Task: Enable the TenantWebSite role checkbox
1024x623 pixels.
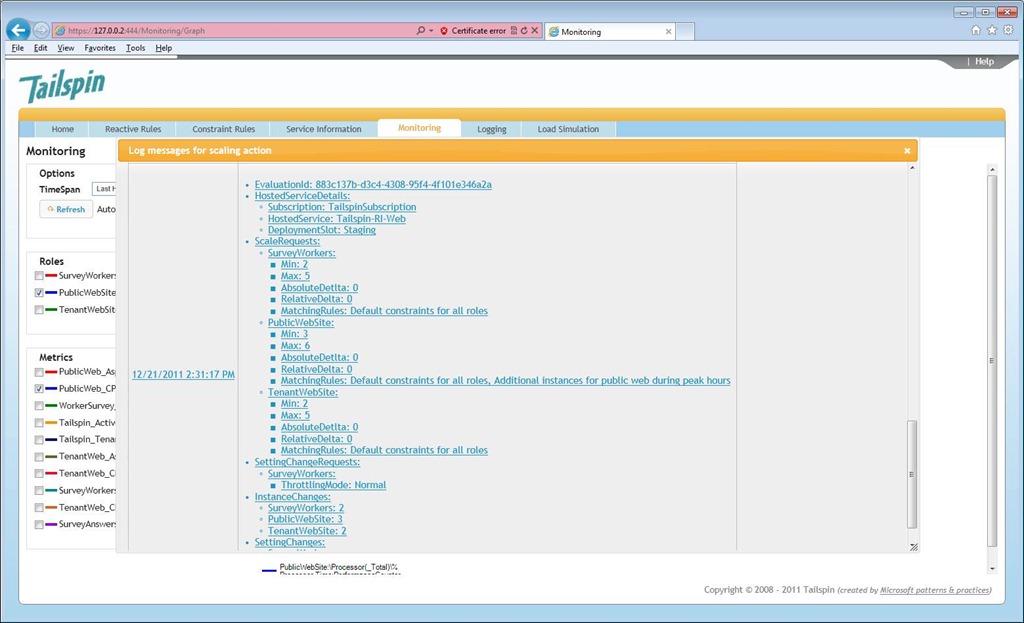Action: [x=39, y=310]
